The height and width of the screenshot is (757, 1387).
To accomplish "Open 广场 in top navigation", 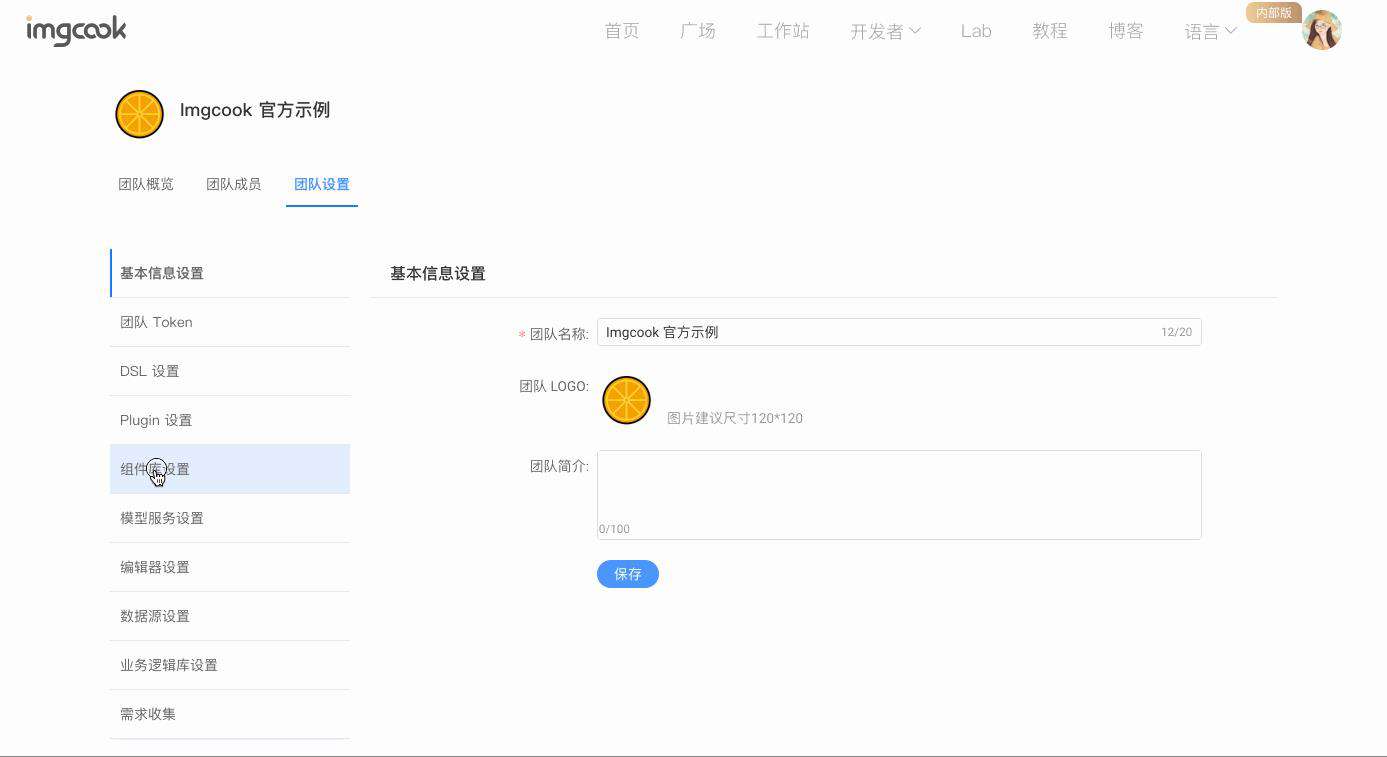I will pyautogui.click(x=698, y=31).
